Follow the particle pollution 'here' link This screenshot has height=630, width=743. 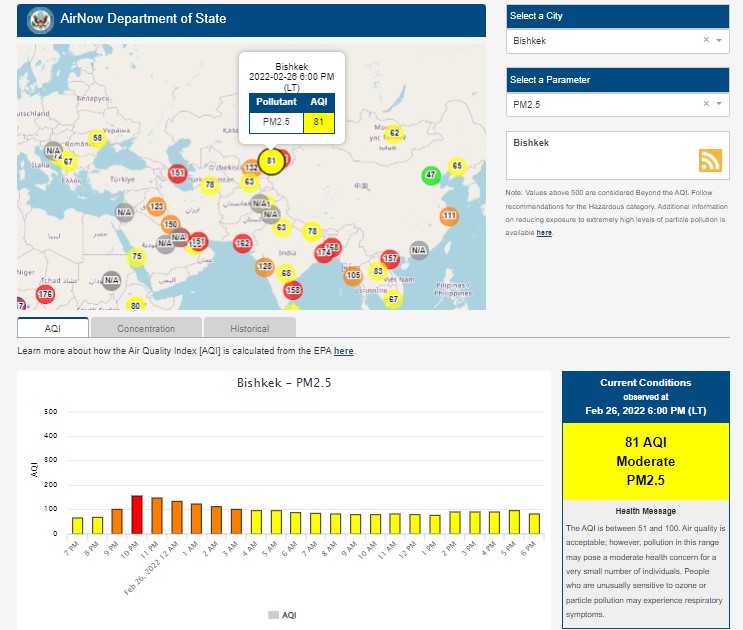click(x=544, y=233)
